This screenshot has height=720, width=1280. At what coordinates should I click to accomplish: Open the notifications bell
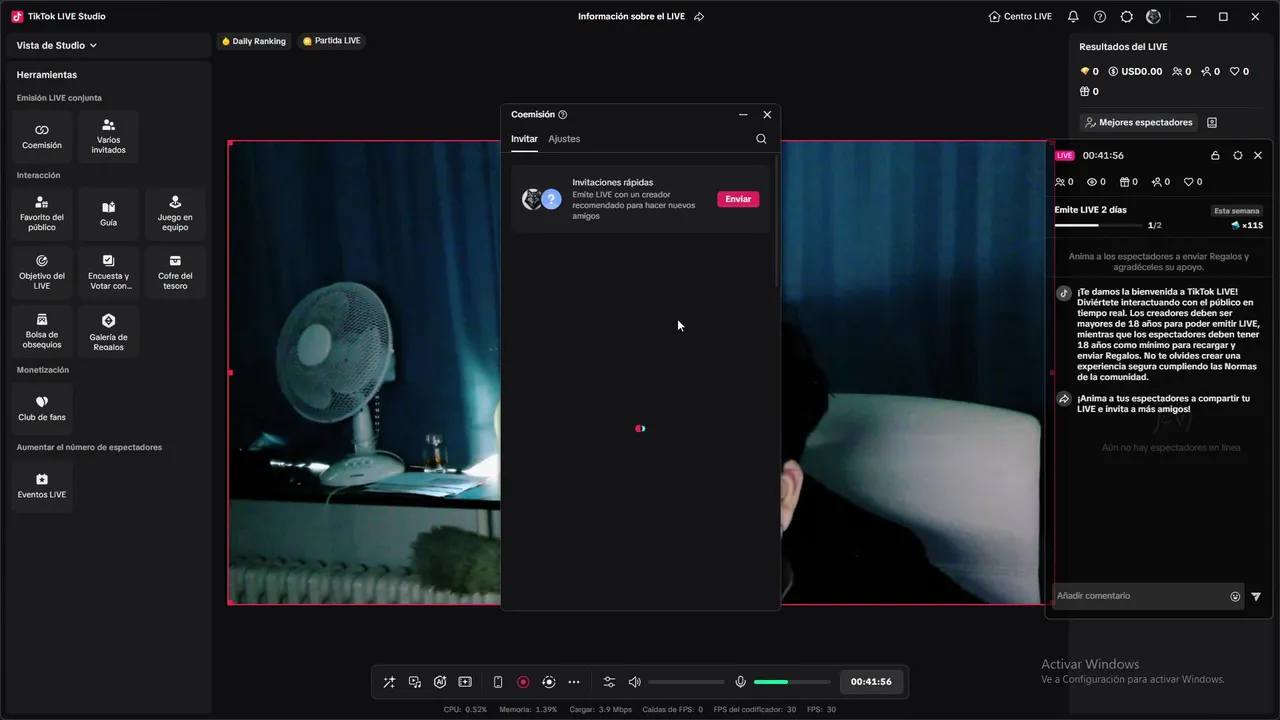[x=1073, y=16]
